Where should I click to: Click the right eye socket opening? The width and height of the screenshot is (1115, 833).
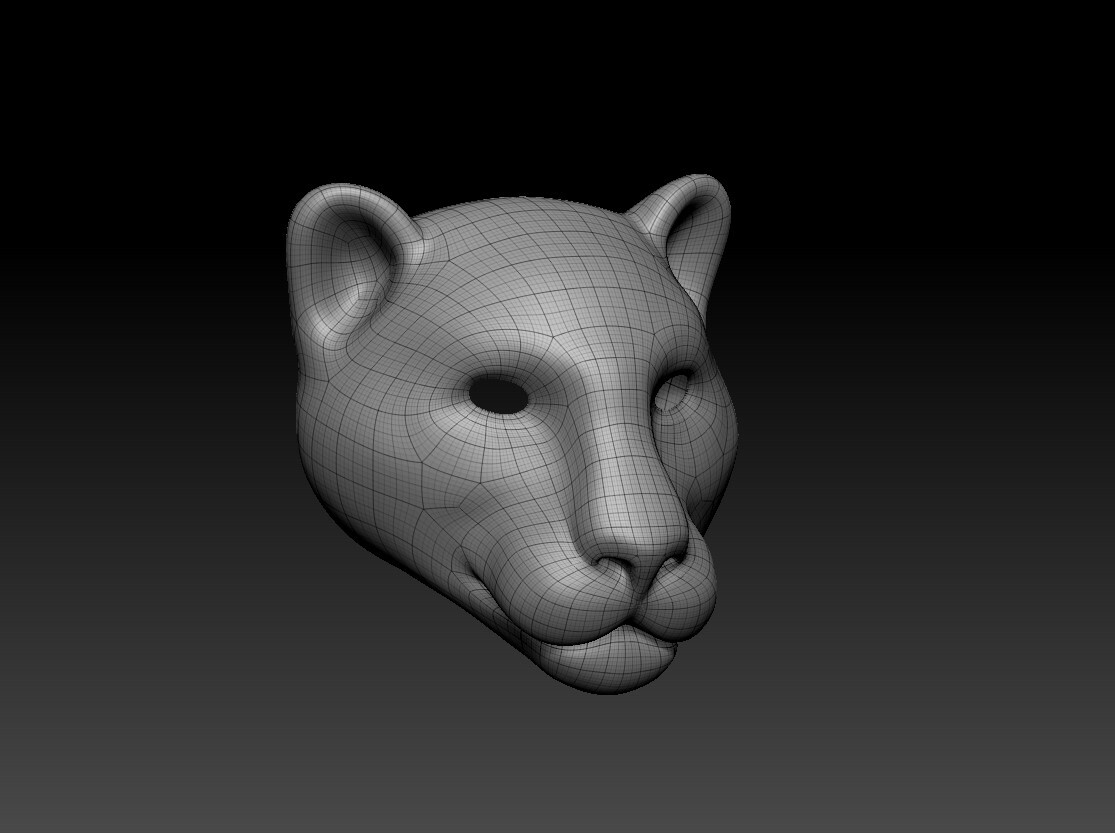(678, 385)
